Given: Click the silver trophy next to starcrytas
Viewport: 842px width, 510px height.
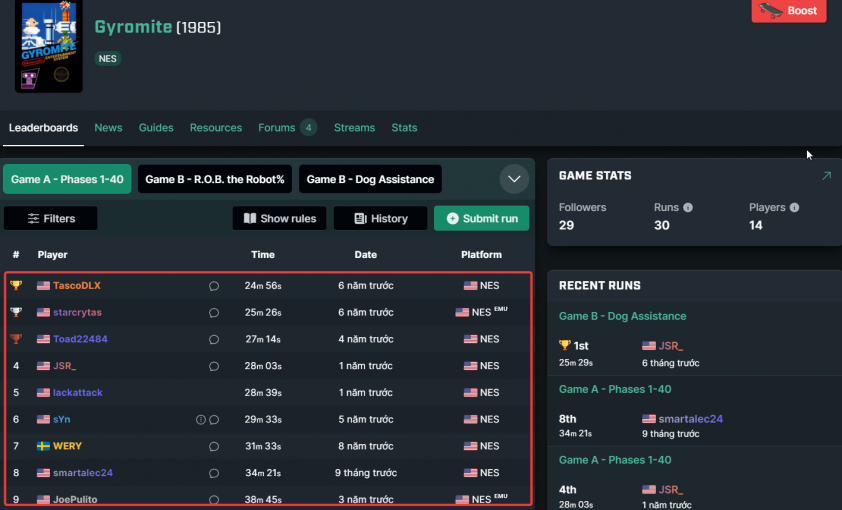Looking at the screenshot, I should (x=16, y=312).
